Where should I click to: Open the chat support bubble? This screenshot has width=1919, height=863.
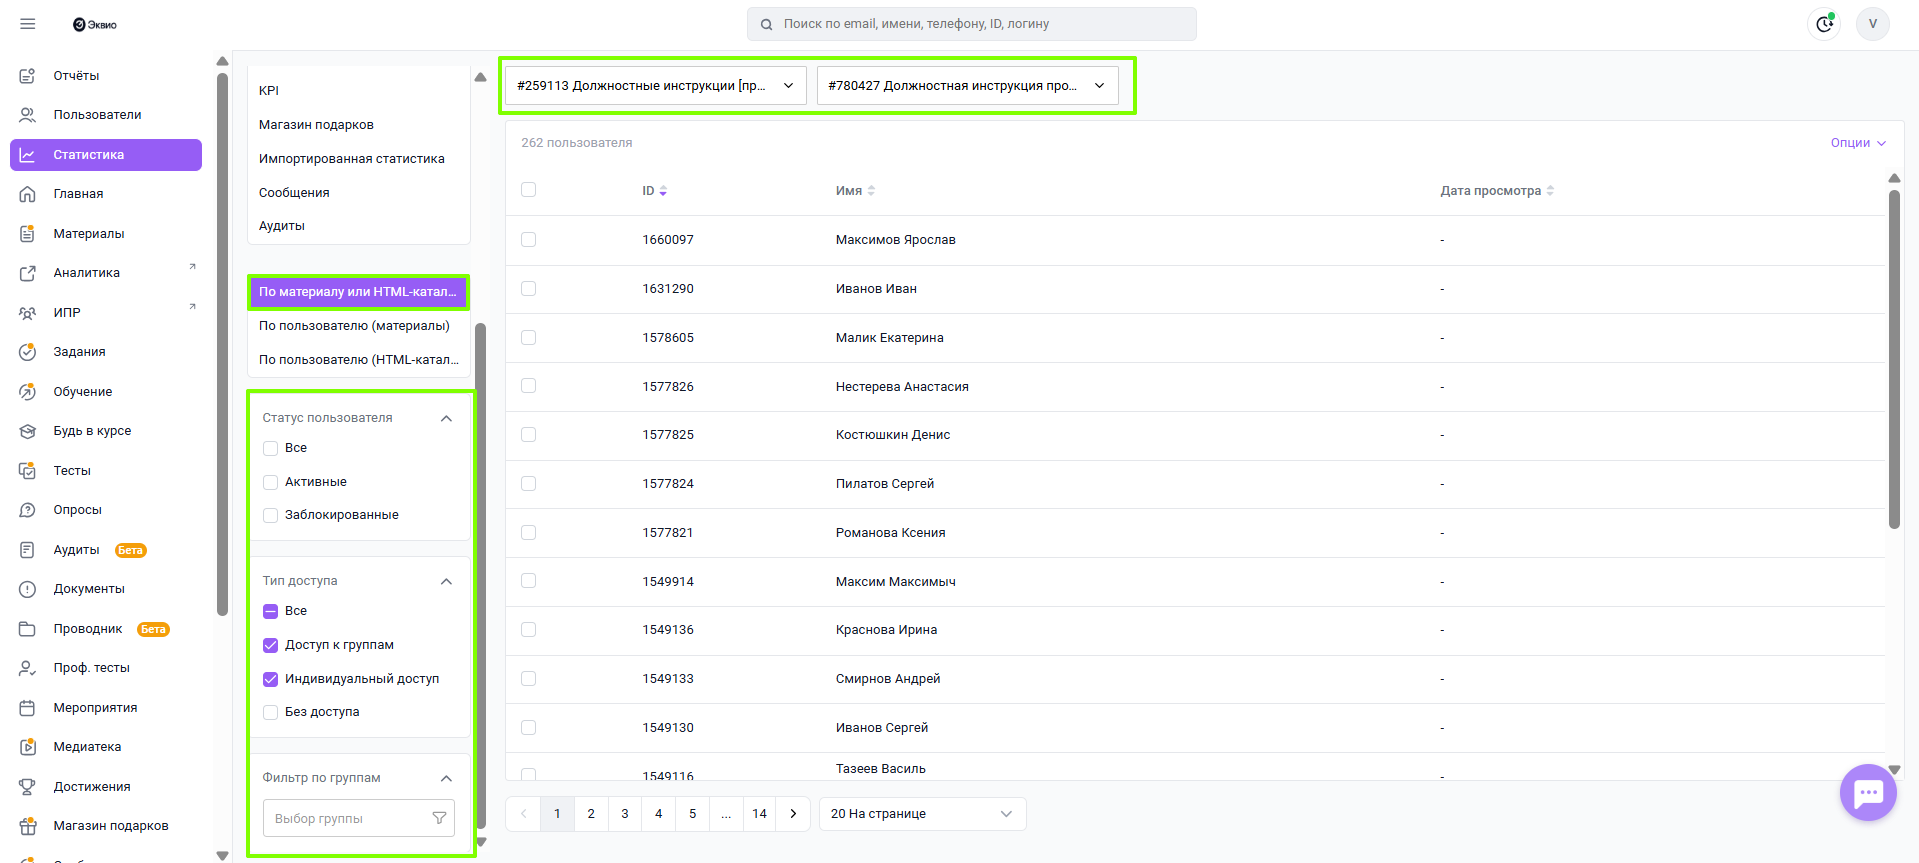1867,793
